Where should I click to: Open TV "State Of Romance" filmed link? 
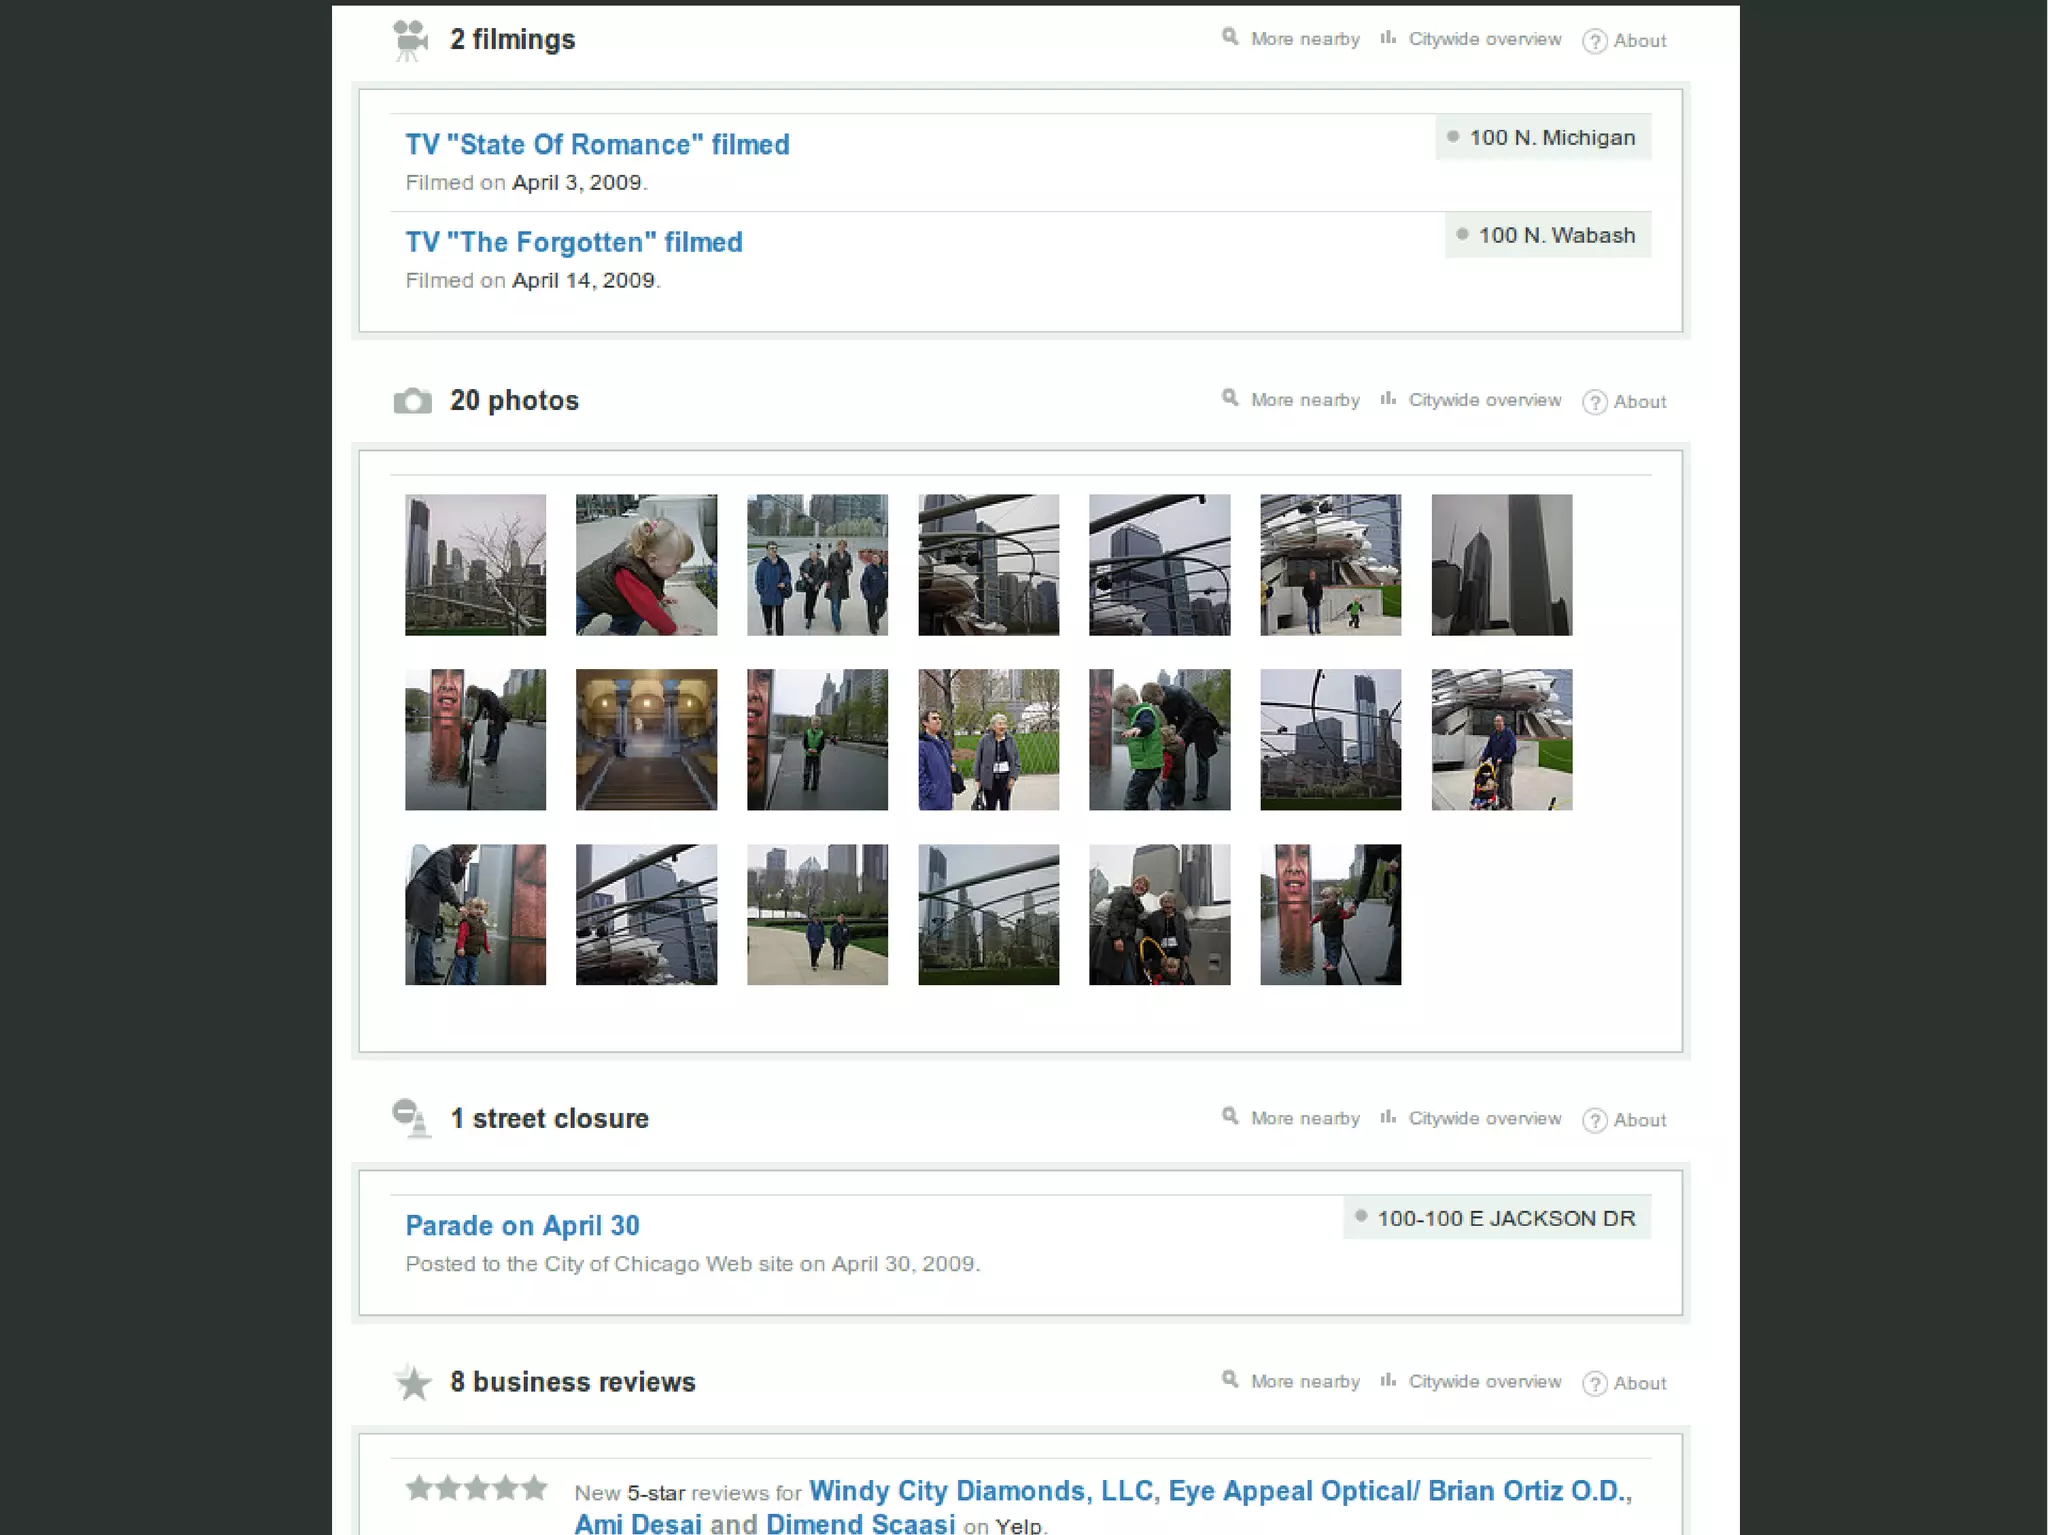pyautogui.click(x=597, y=145)
